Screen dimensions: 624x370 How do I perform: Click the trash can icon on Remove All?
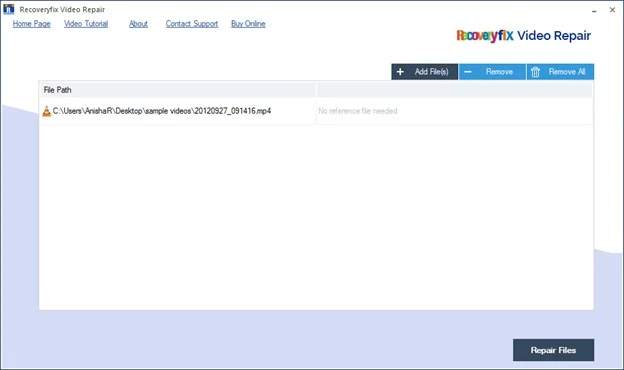click(536, 72)
